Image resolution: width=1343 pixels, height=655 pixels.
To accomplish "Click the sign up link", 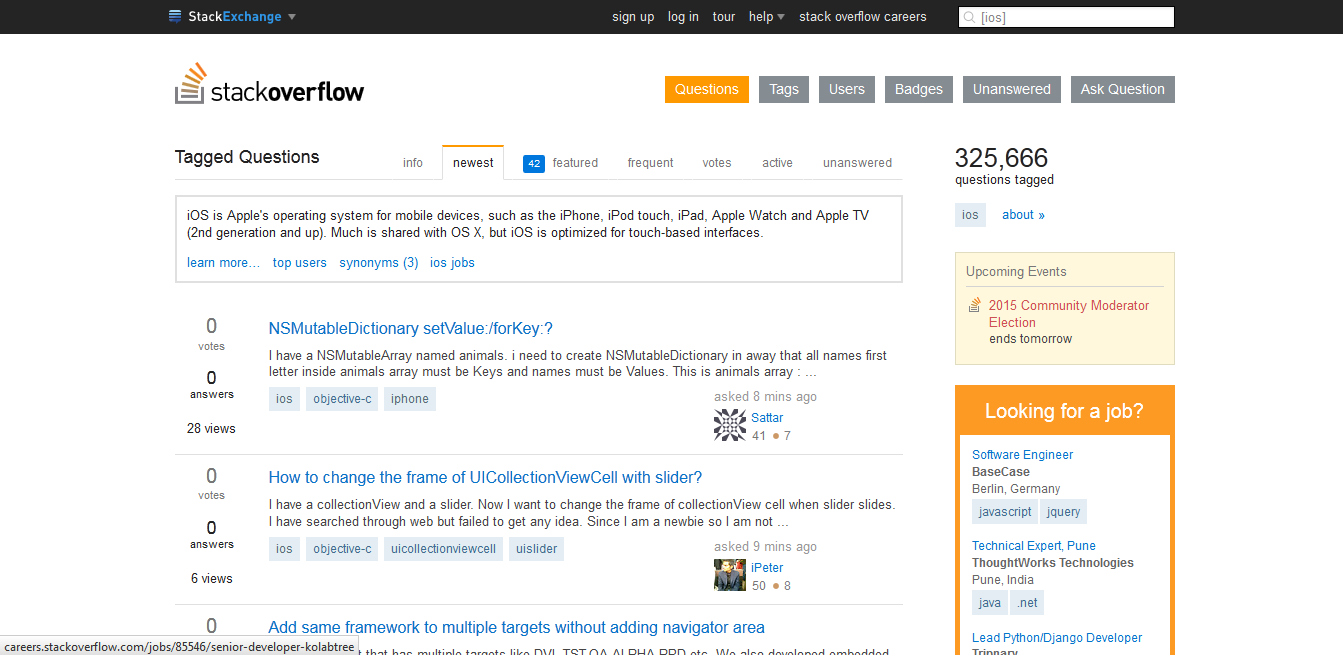I will [633, 17].
